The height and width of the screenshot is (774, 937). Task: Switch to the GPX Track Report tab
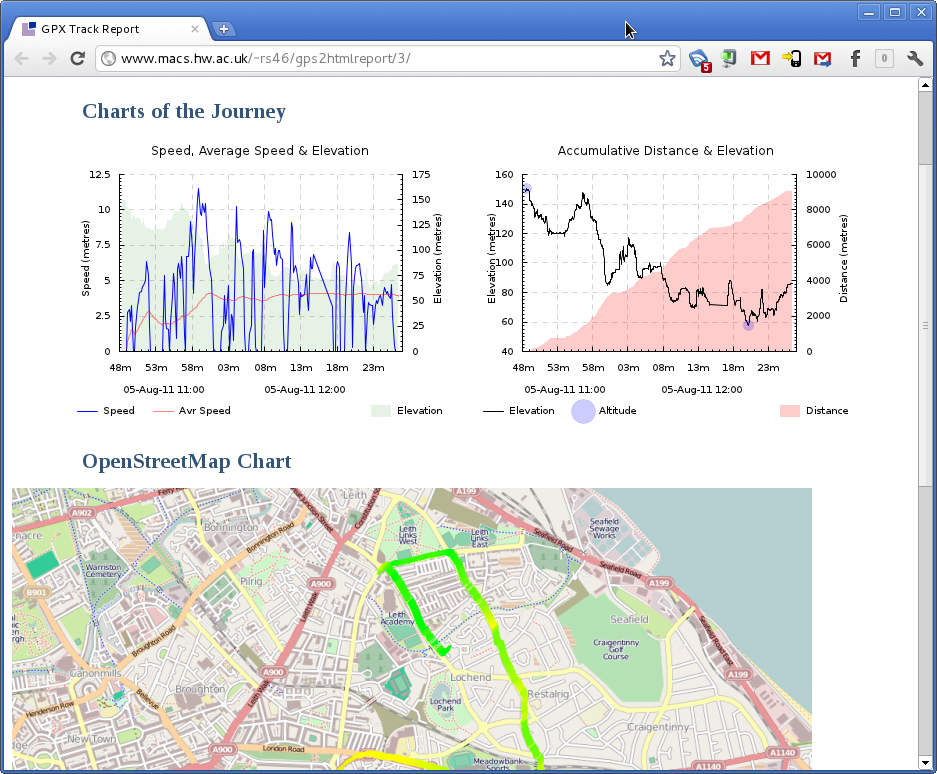pyautogui.click(x=100, y=29)
